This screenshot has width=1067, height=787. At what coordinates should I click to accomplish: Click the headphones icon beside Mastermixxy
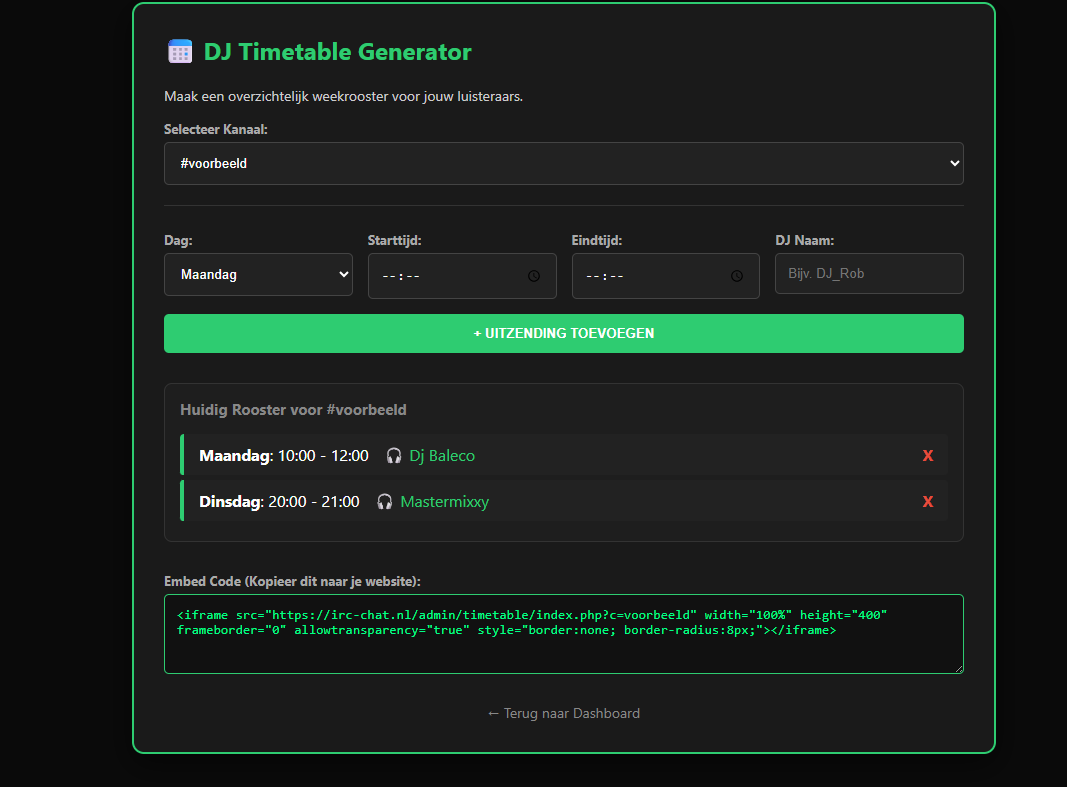pos(384,501)
